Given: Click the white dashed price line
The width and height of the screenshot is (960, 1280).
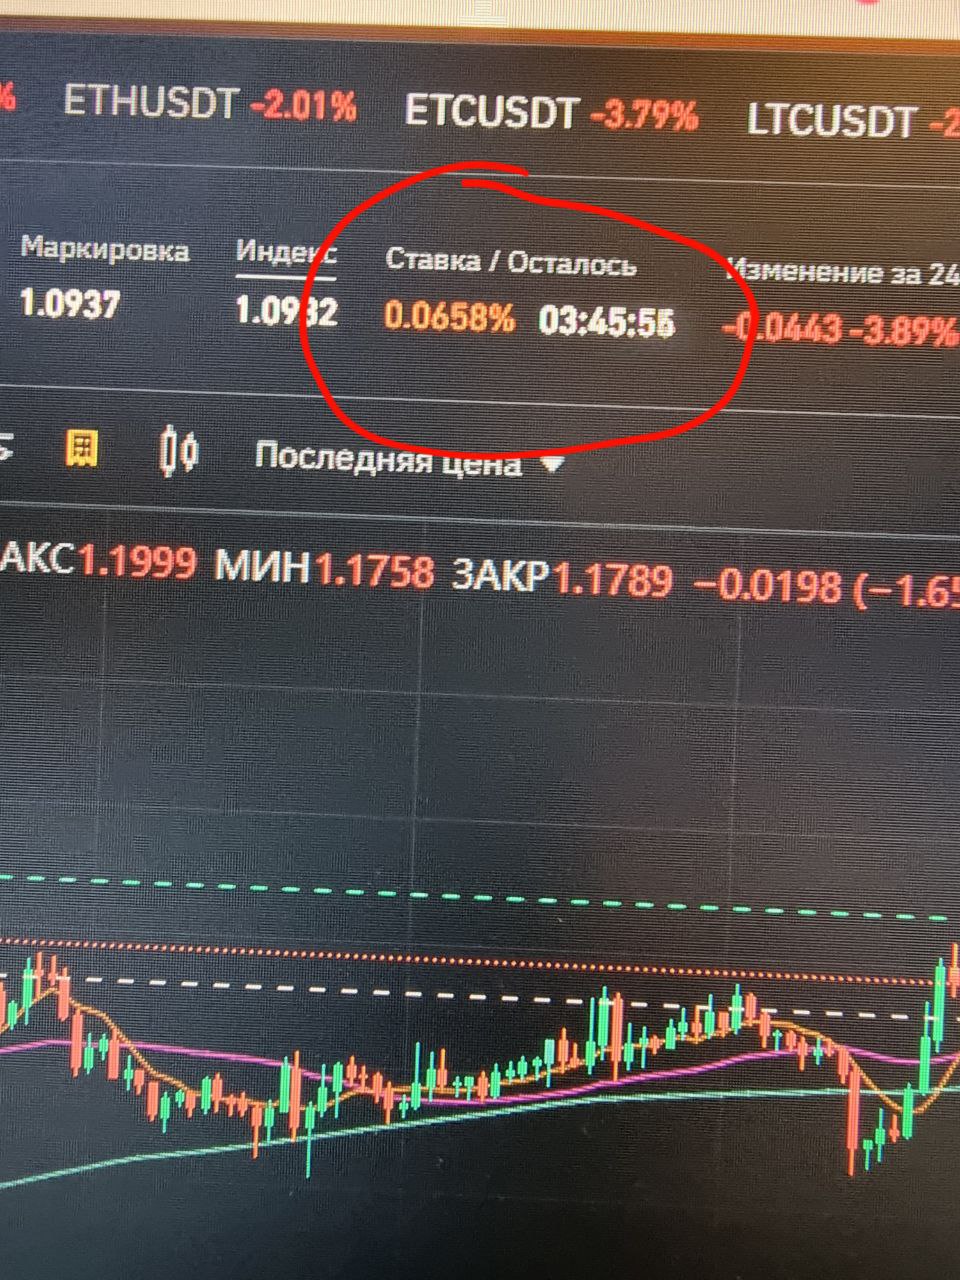Looking at the screenshot, I should point(480,998).
